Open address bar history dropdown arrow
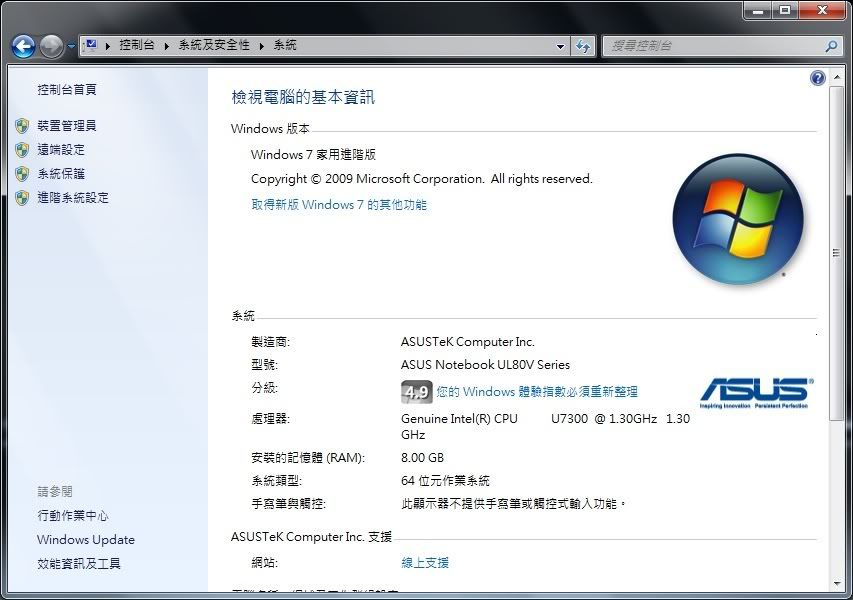The height and width of the screenshot is (600, 853). [x=560, y=47]
